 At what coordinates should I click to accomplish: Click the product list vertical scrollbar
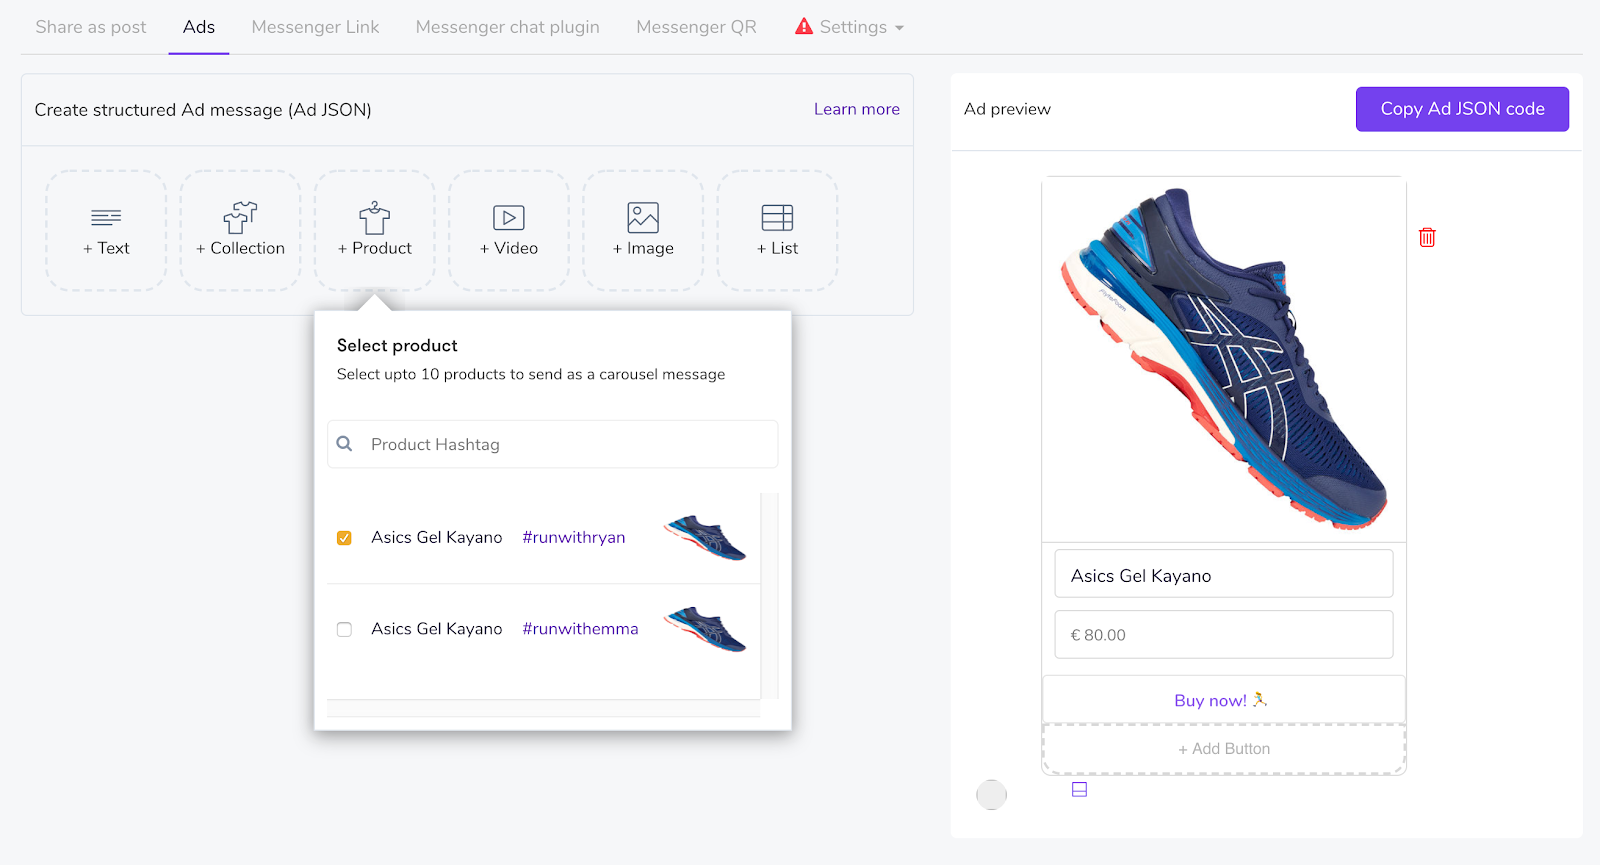[x=769, y=596]
